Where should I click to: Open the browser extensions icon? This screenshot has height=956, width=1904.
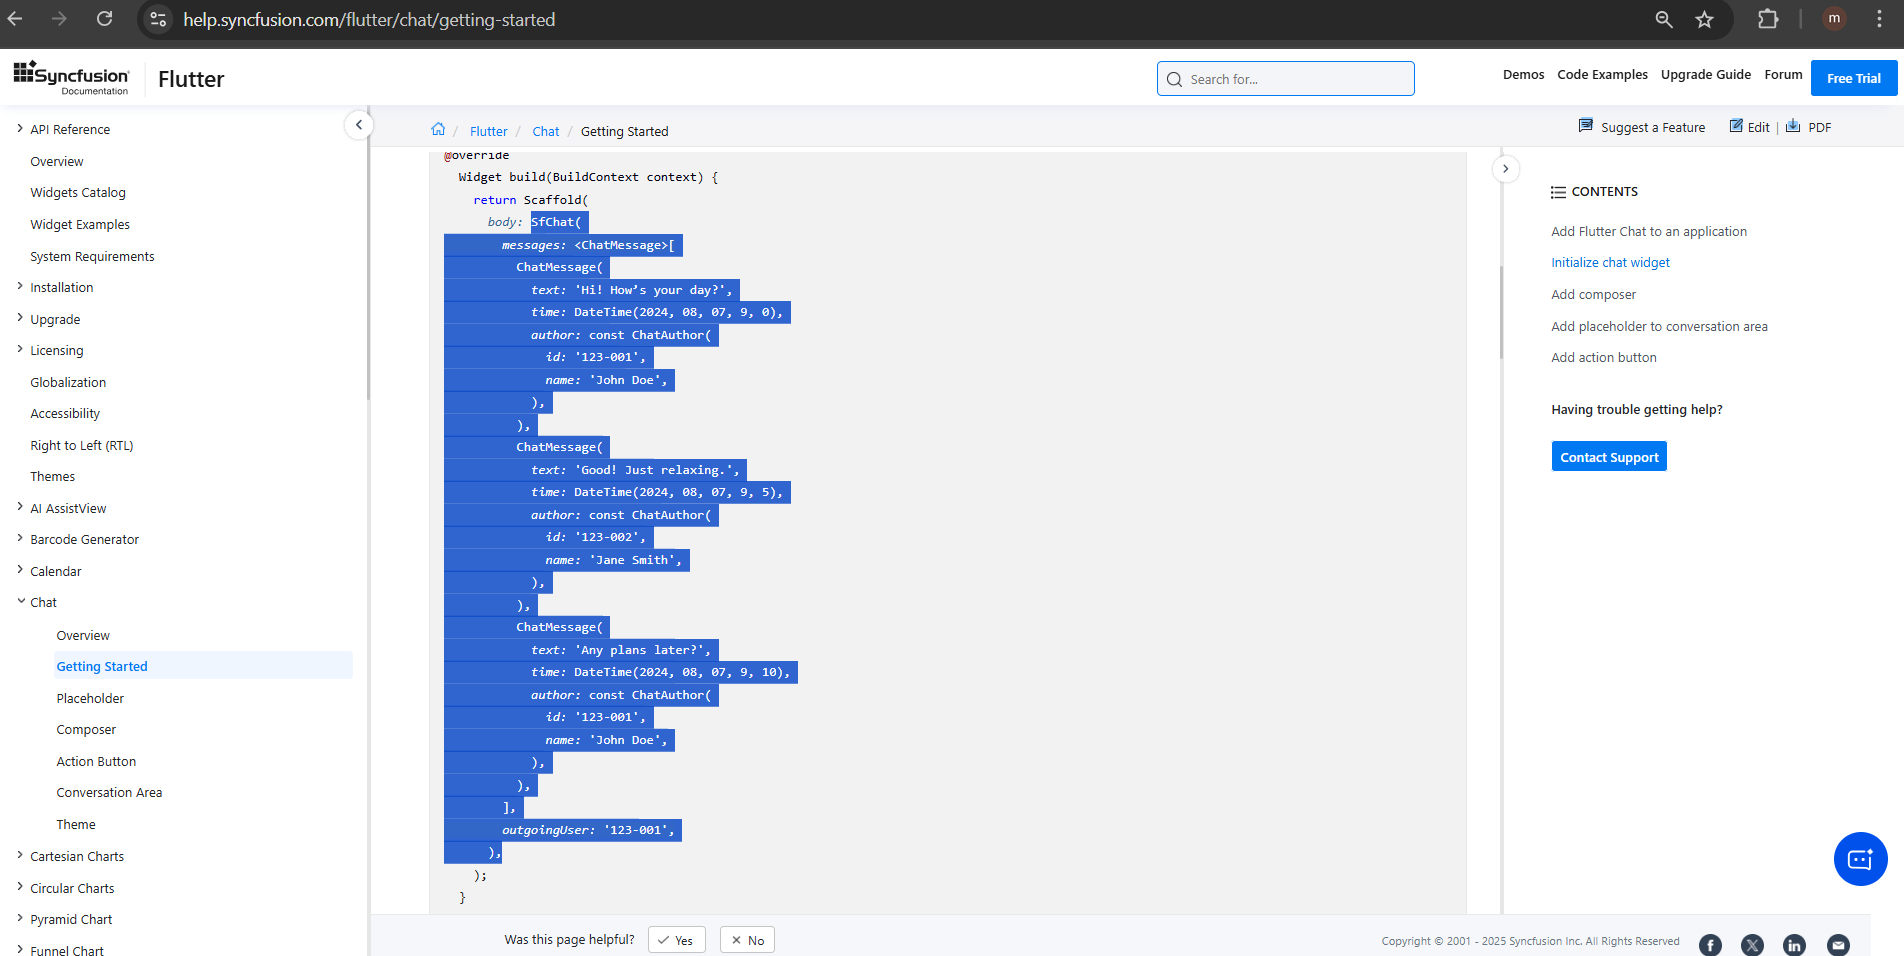point(1768,19)
